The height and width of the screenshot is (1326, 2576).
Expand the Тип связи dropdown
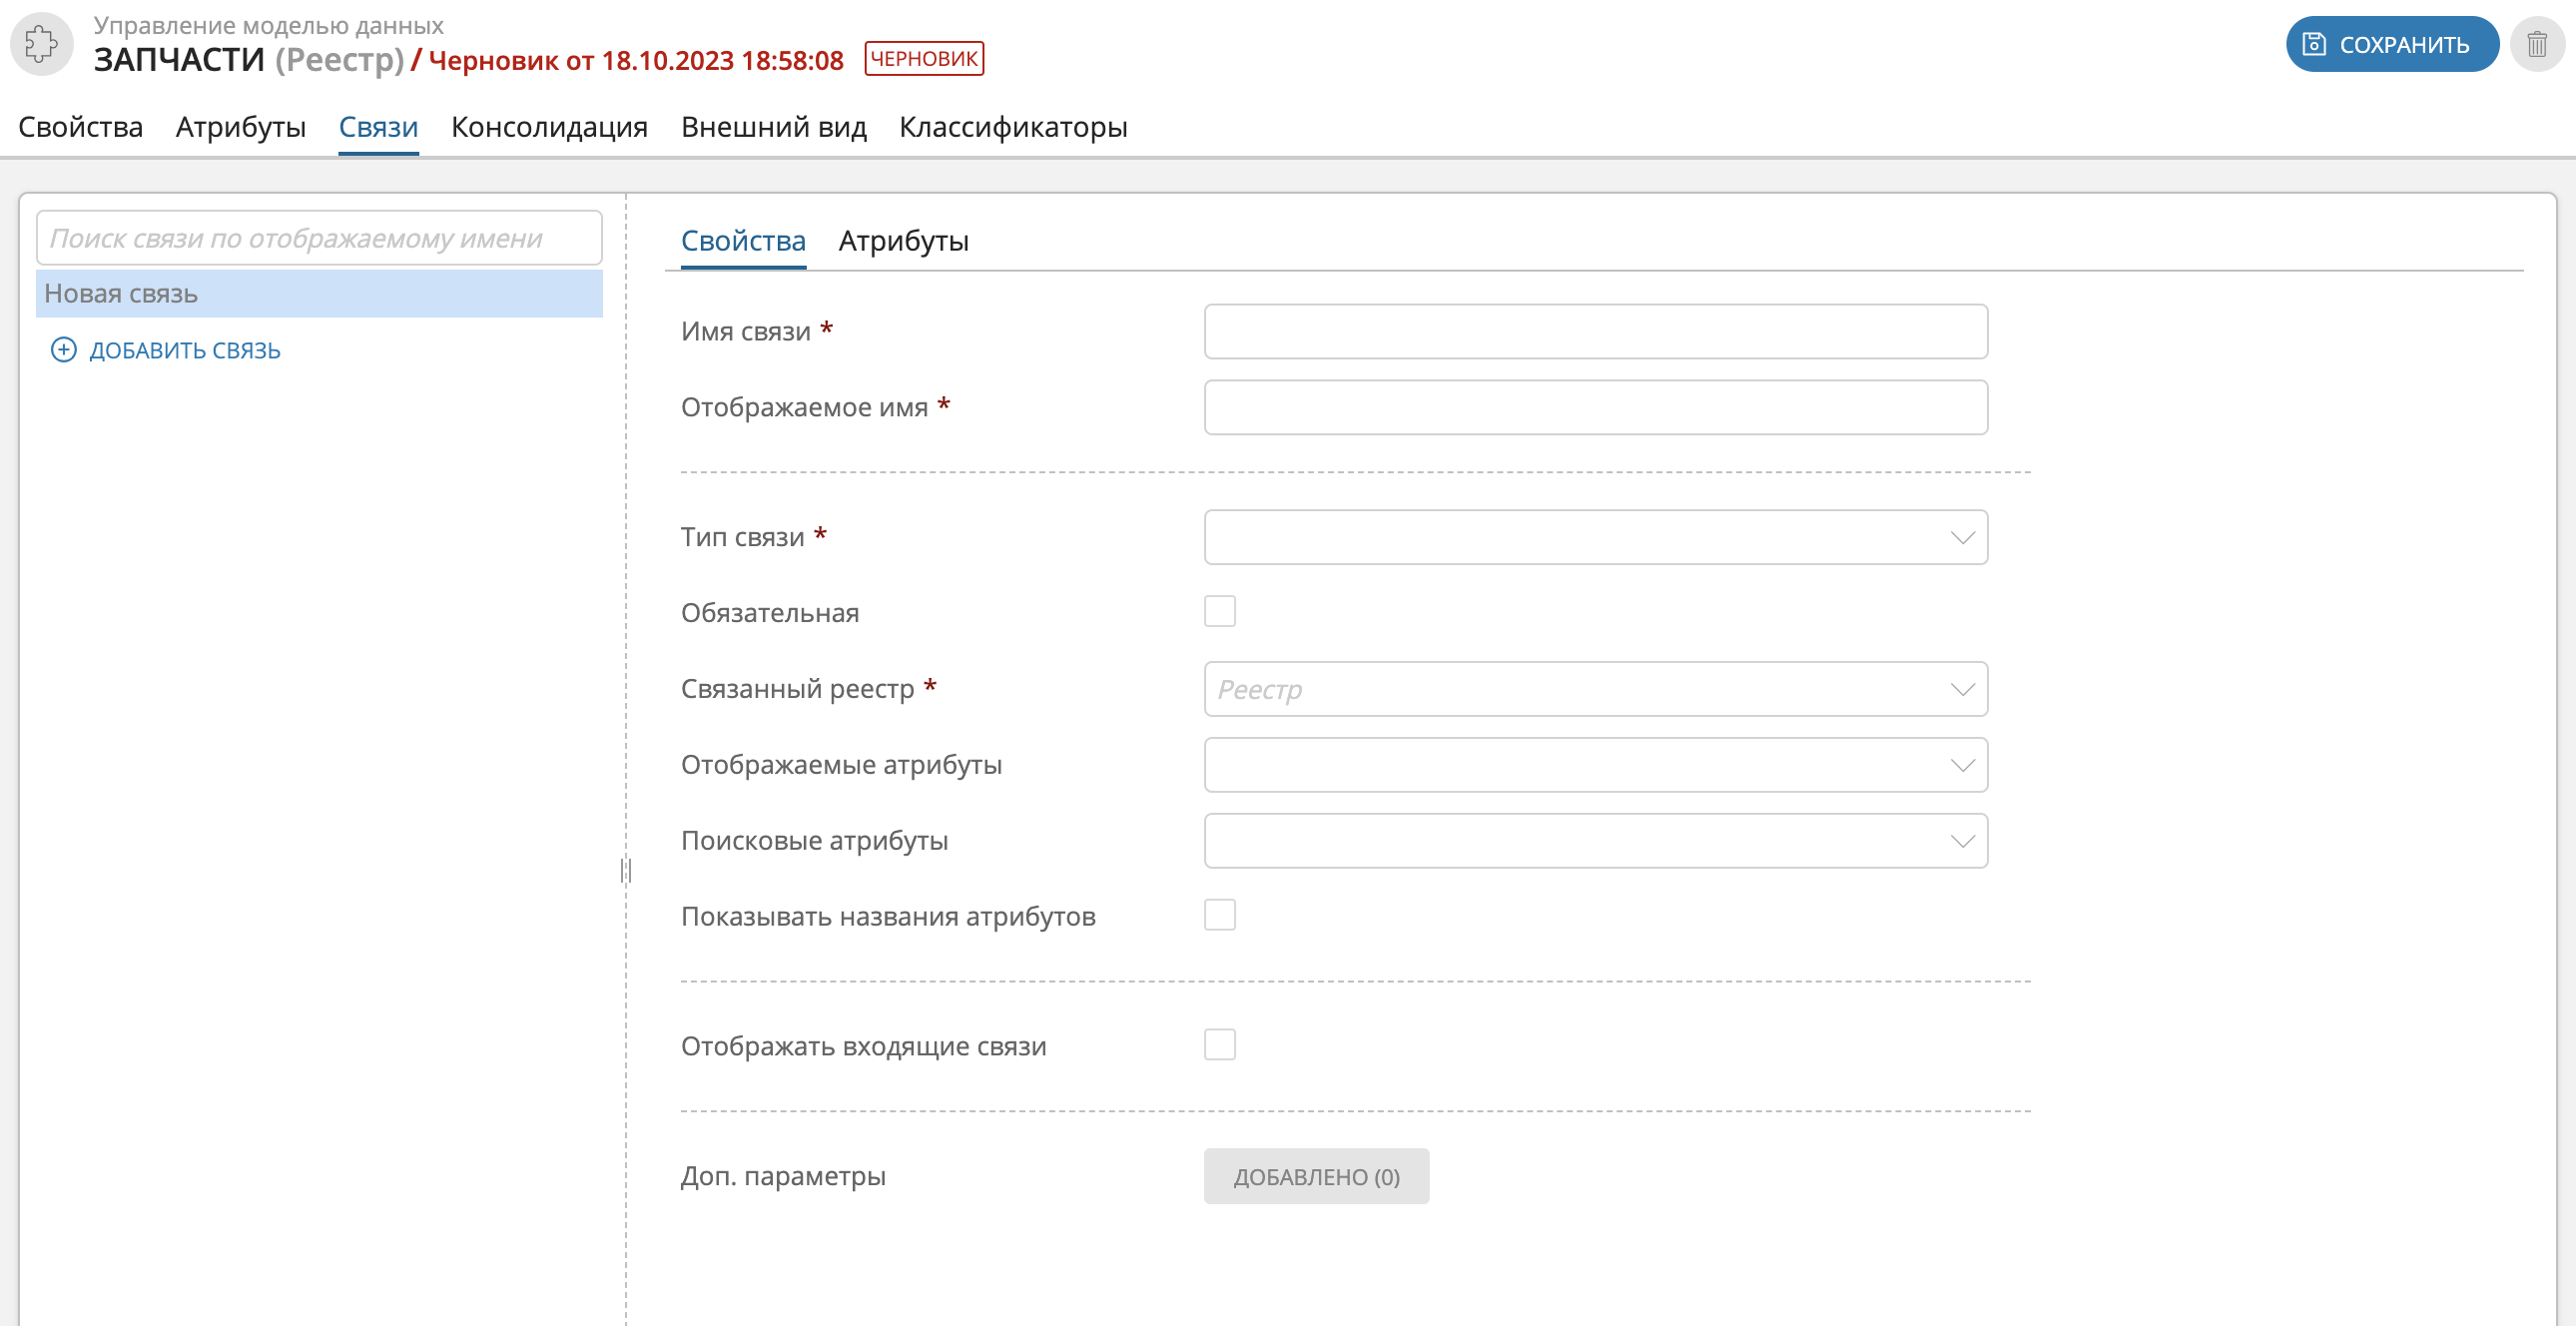pyautogui.click(x=1596, y=536)
